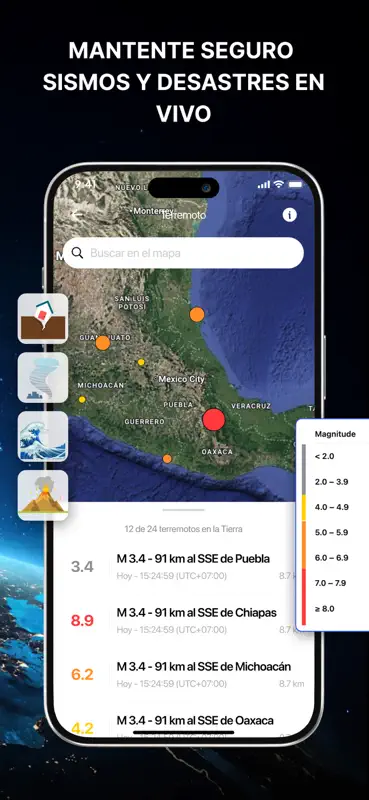Viewport: 369px width, 800px height.
Task: Tap the cellular signal icon
Action: pyautogui.click(x=263, y=185)
